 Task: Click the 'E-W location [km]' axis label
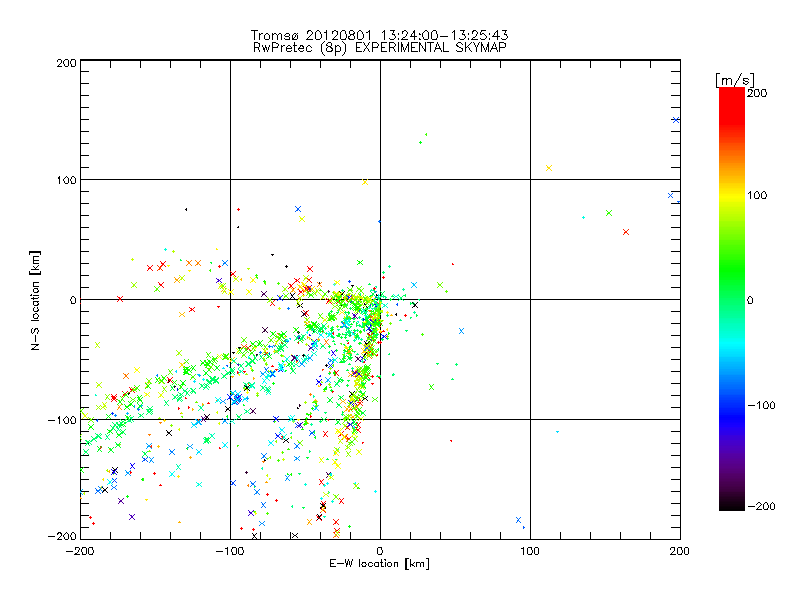click(x=379, y=563)
